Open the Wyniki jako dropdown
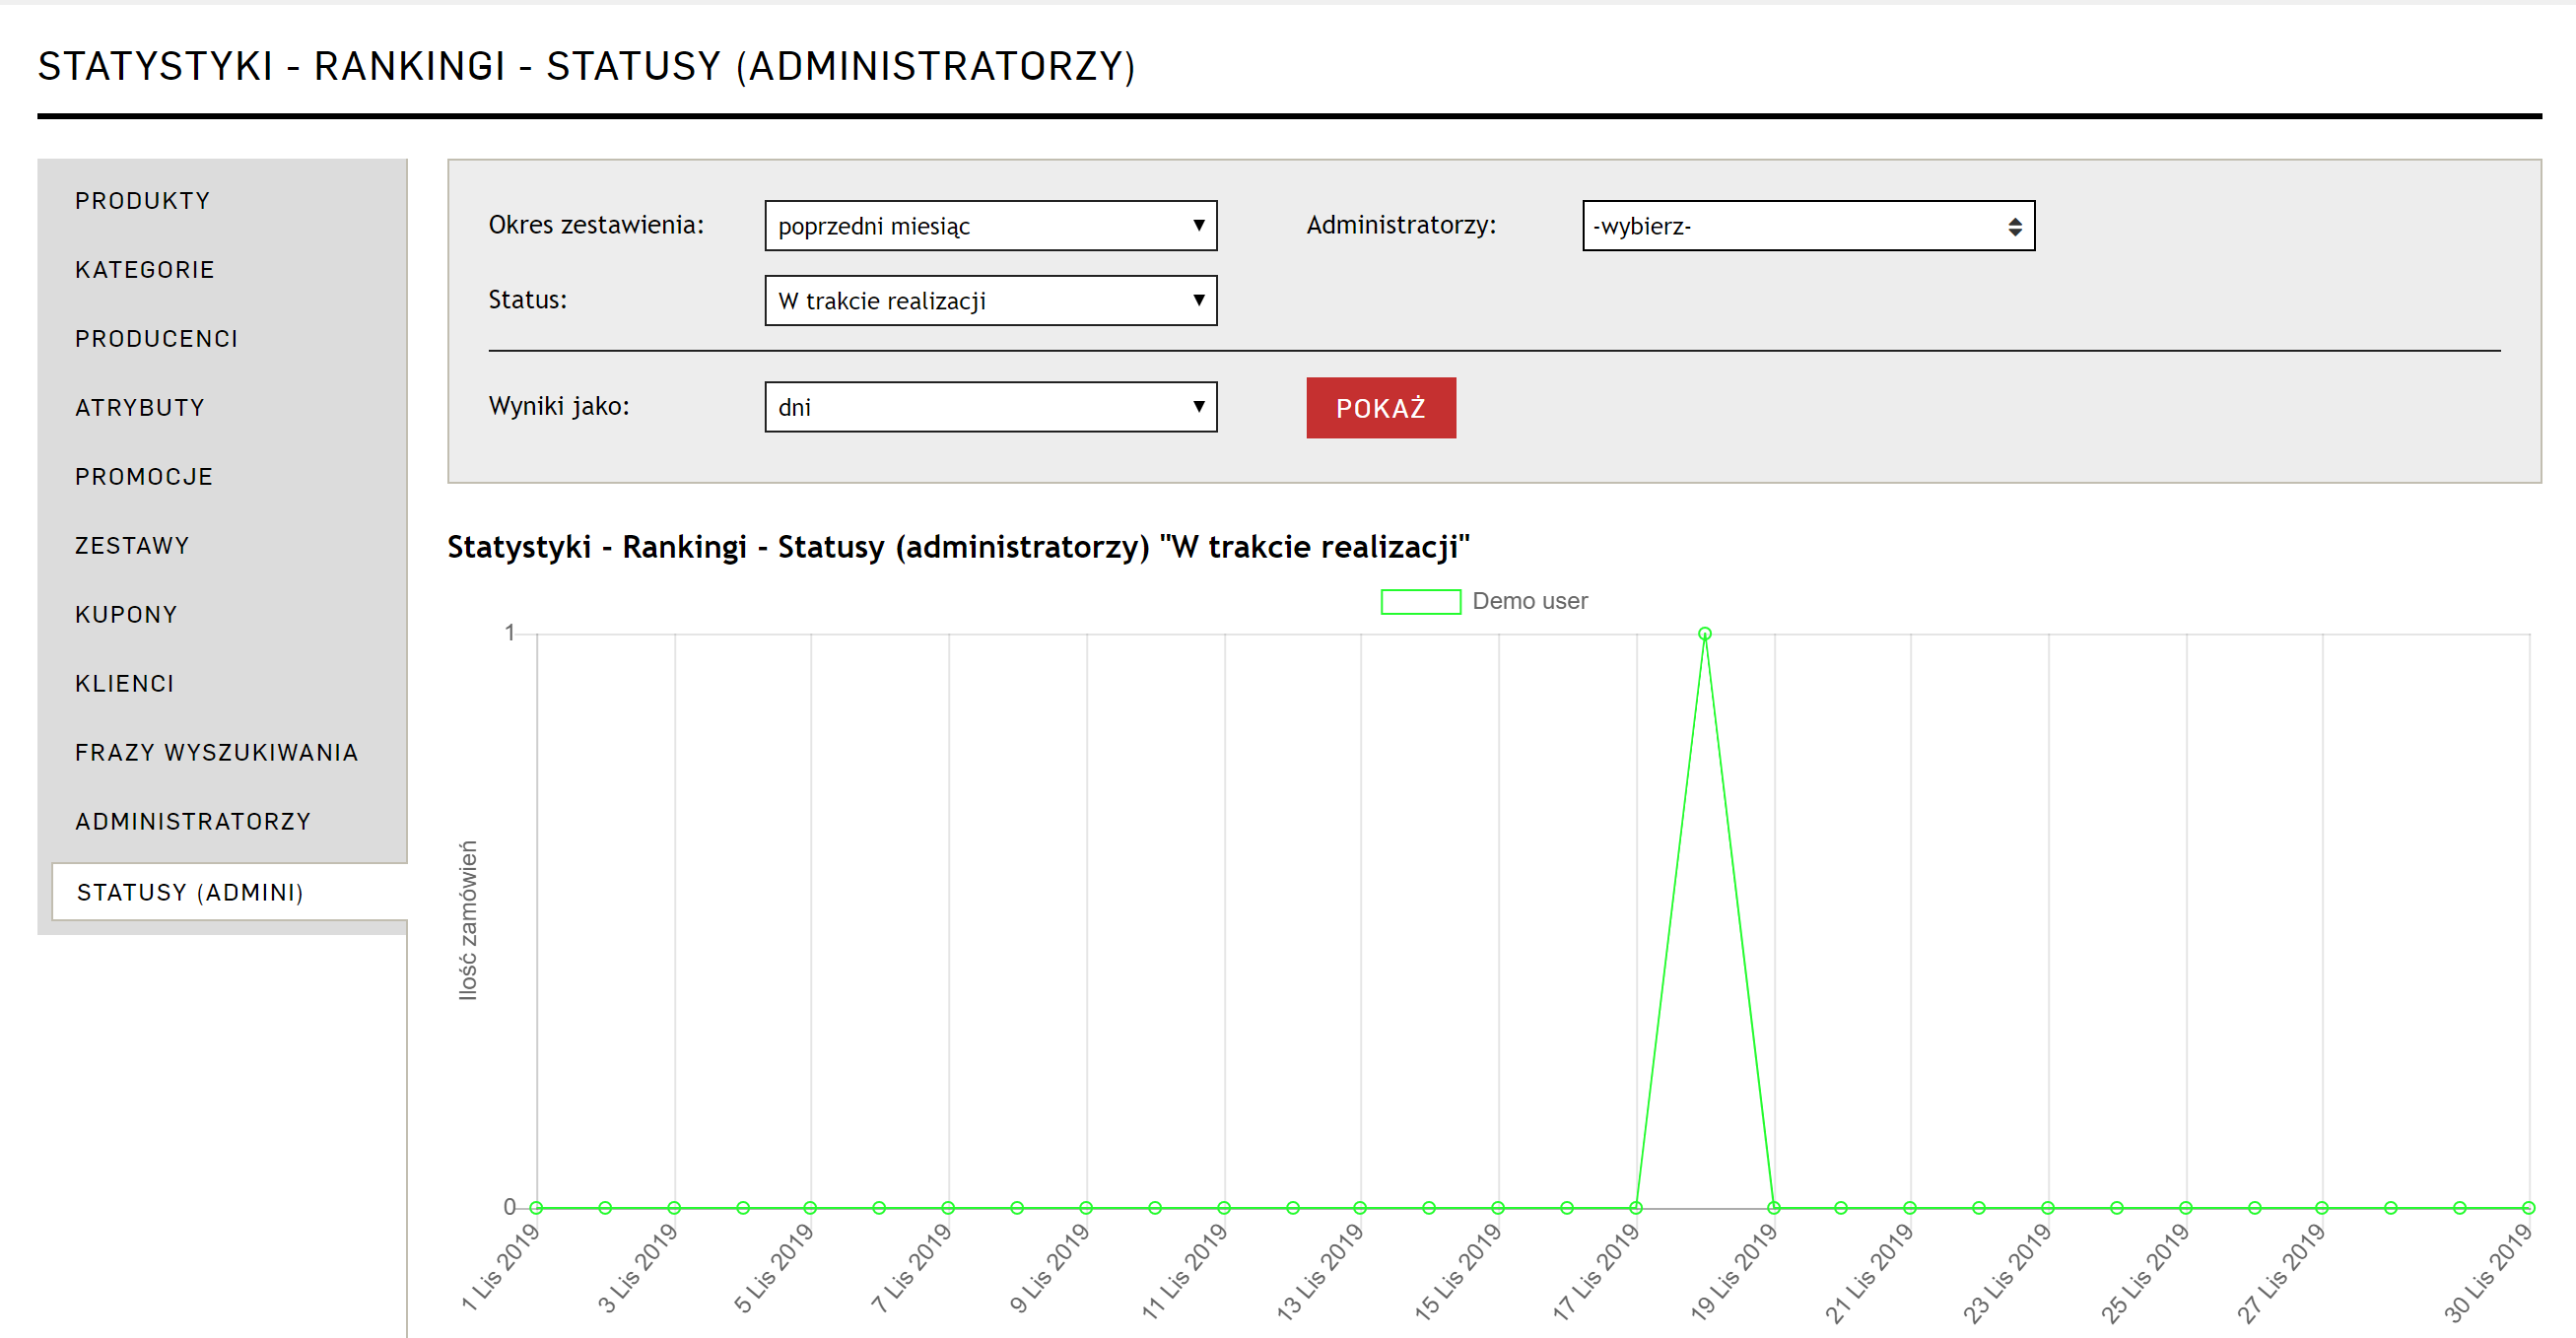The height and width of the screenshot is (1338, 2576). (989, 407)
